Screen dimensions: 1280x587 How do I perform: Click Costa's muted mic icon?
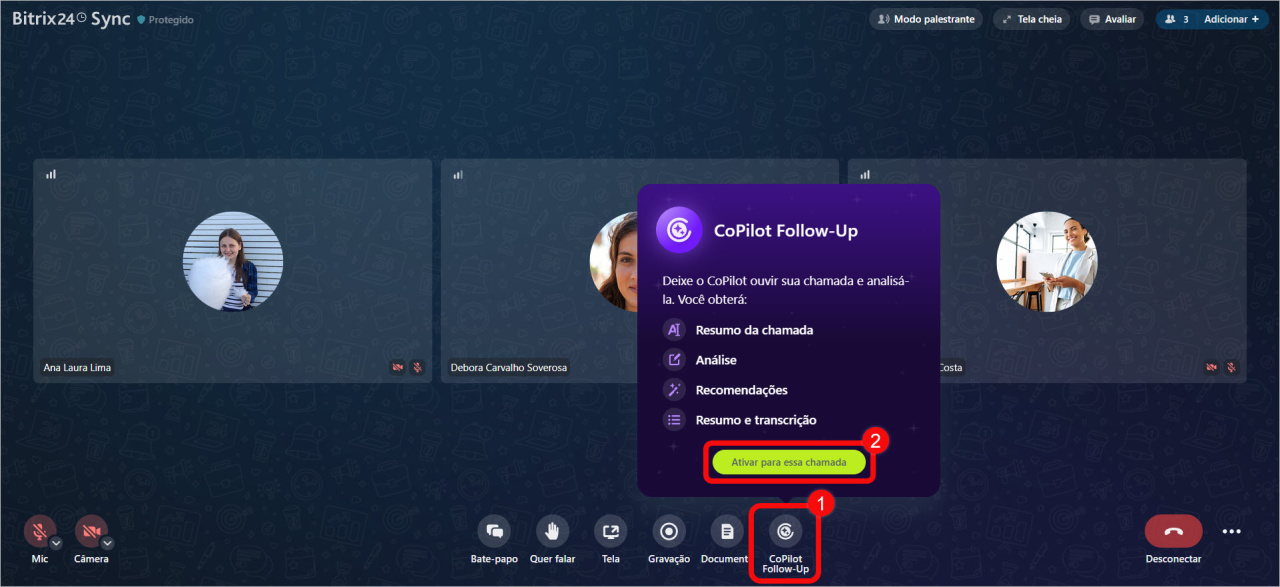click(x=1231, y=367)
